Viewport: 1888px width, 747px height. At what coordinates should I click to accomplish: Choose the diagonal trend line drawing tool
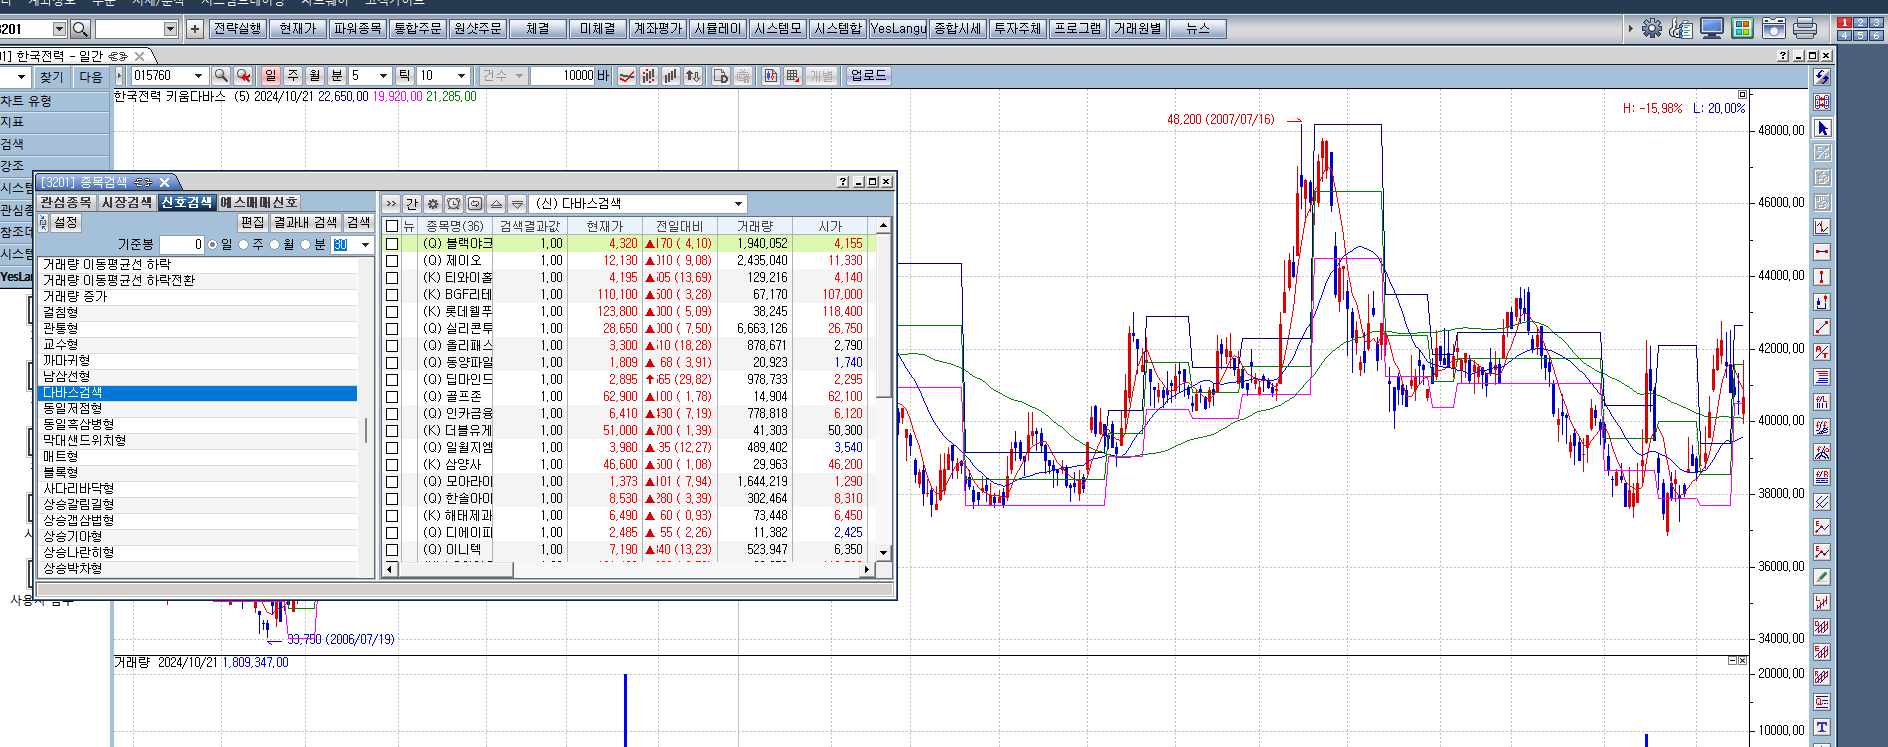(x=1822, y=327)
